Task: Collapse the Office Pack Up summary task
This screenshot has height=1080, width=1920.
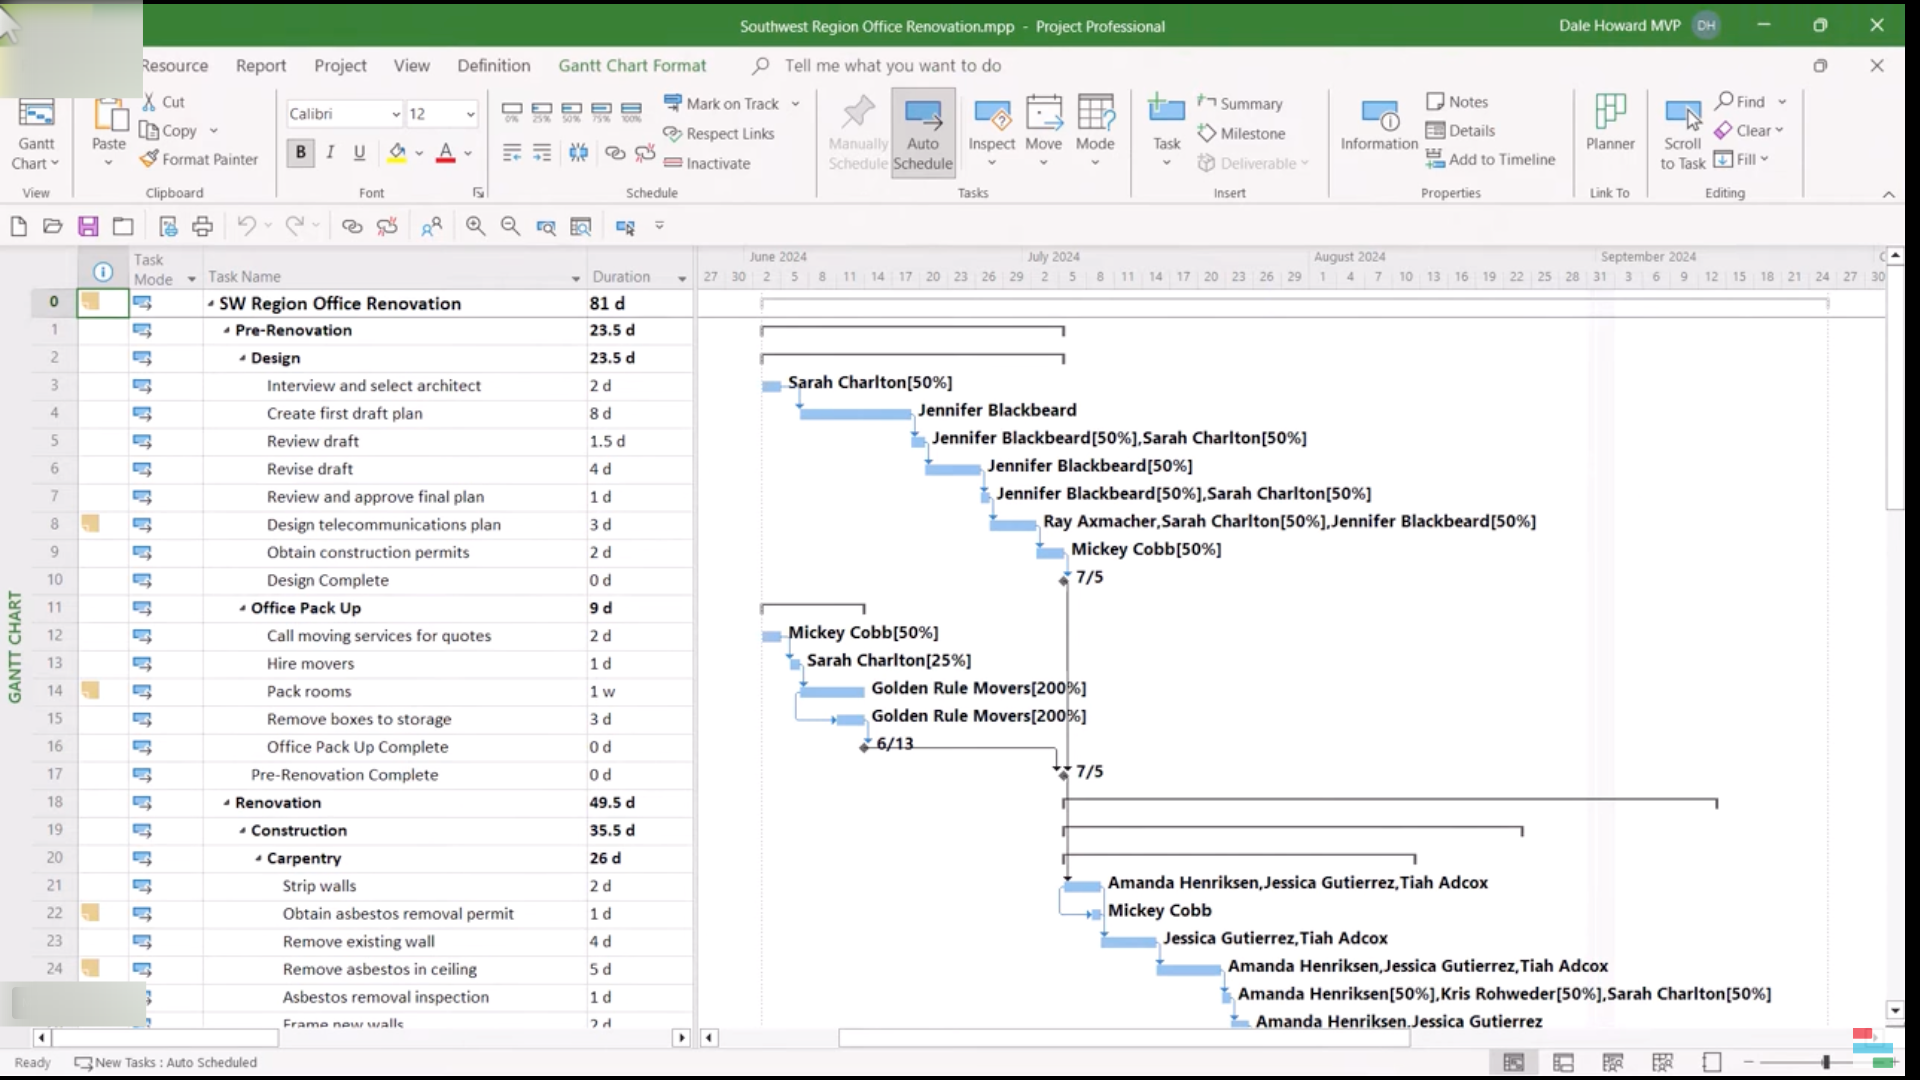Action: click(242, 608)
